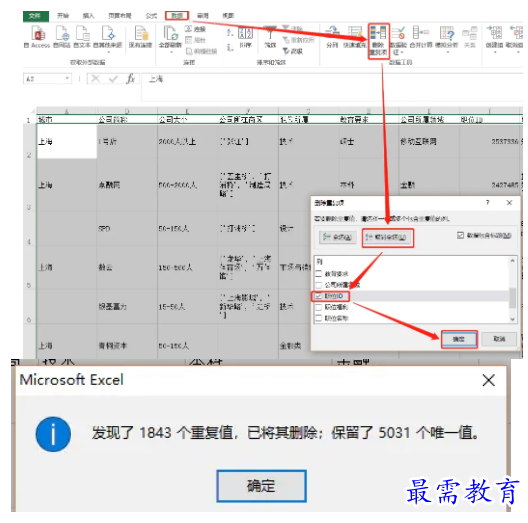The image size is (528, 523).
Task: Check the 教育要求 column checkbox
Action: (x=318, y=273)
